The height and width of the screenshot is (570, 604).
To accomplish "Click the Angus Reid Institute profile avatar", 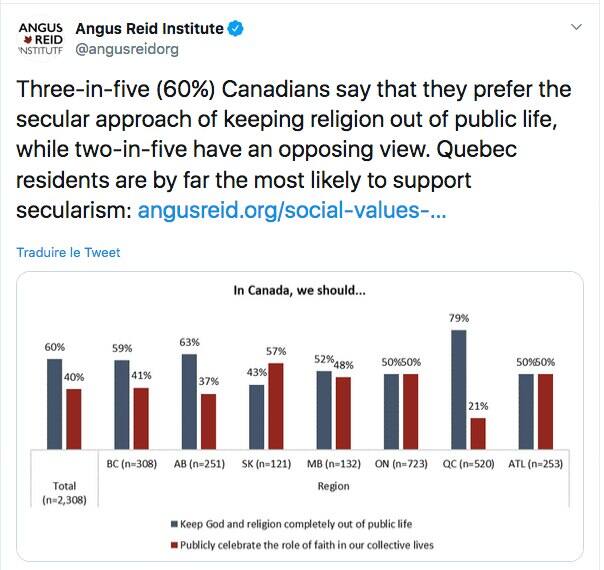I will [39, 36].
